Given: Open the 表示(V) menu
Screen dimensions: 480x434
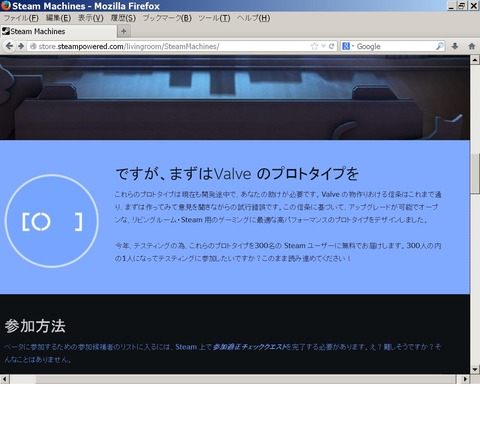Looking at the screenshot, I should coord(91,18).
